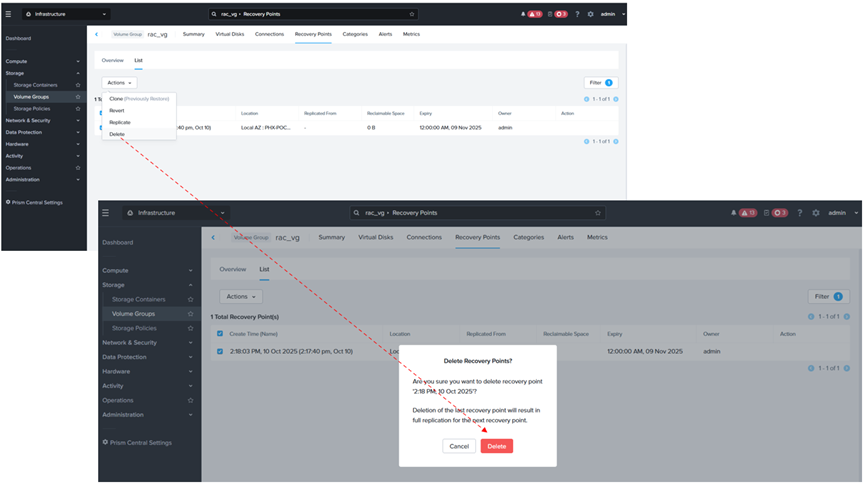
Task: Click the help question mark in lower window
Action: pos(799,213)
